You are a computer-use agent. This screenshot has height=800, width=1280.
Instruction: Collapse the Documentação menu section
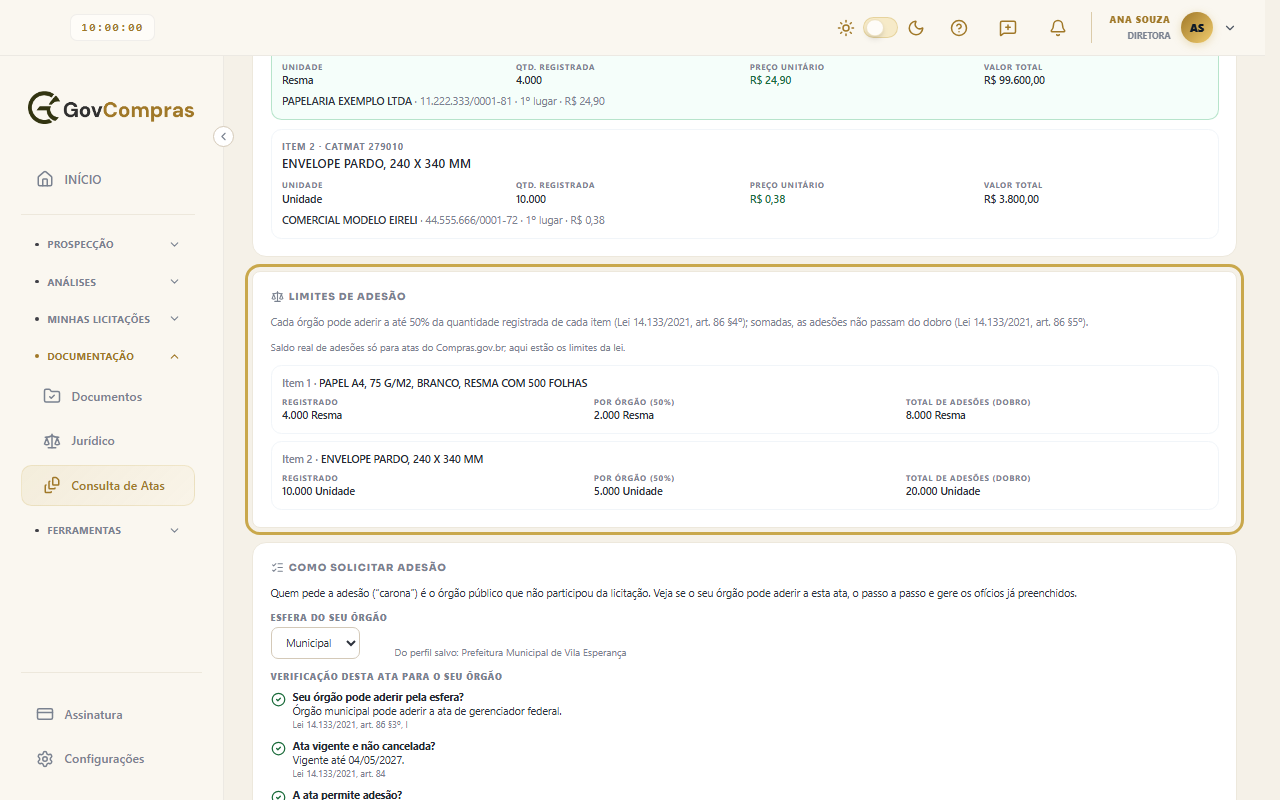click(108, 356)
